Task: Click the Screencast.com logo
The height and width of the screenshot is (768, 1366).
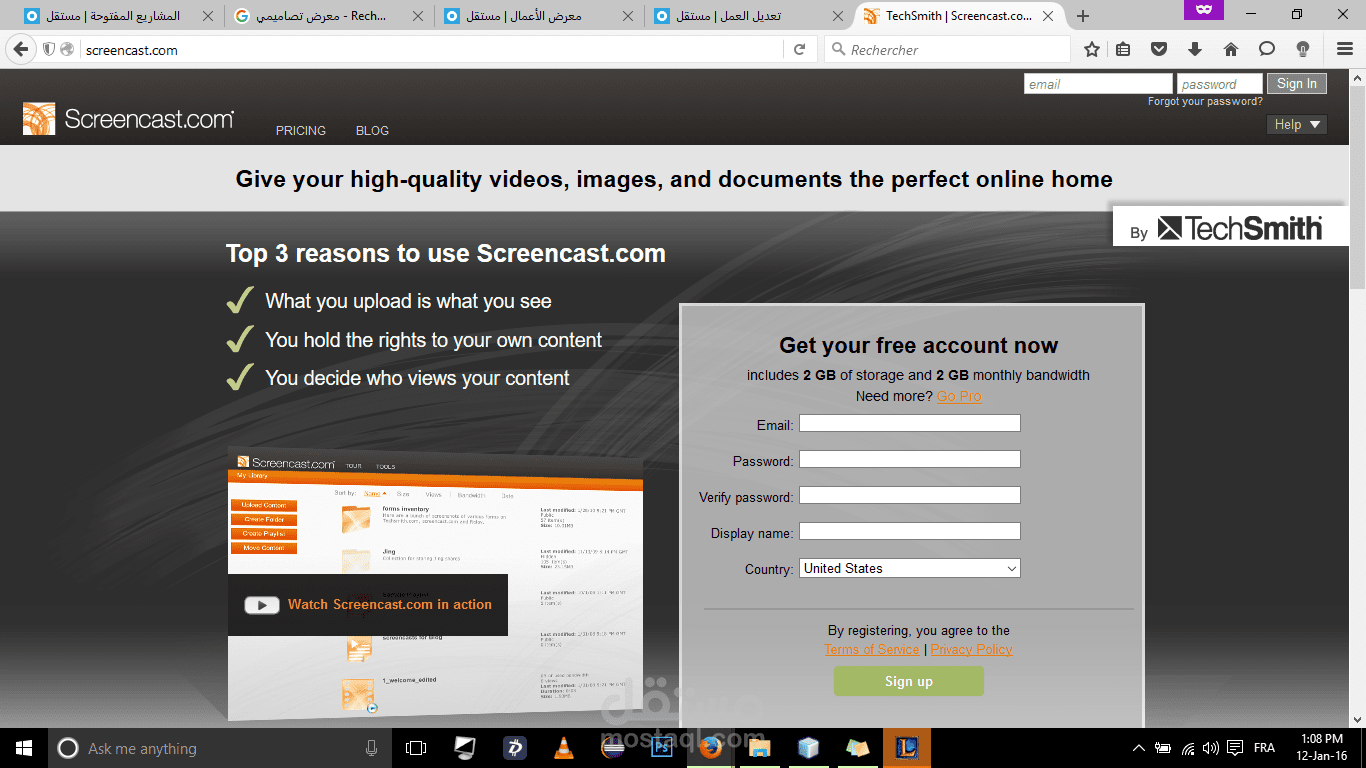Action: [x=128, y=119]
